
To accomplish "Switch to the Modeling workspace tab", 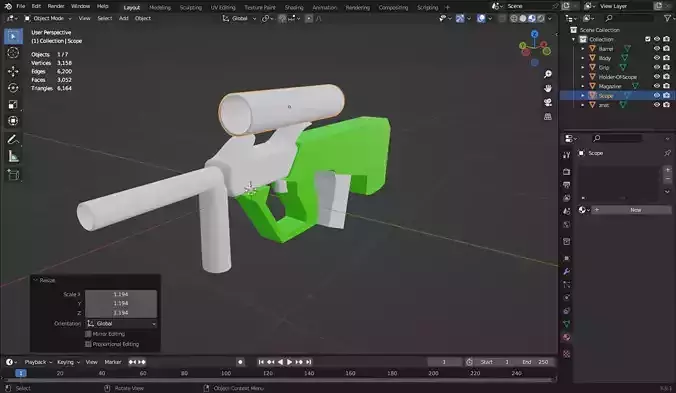I will coord(160,7).
